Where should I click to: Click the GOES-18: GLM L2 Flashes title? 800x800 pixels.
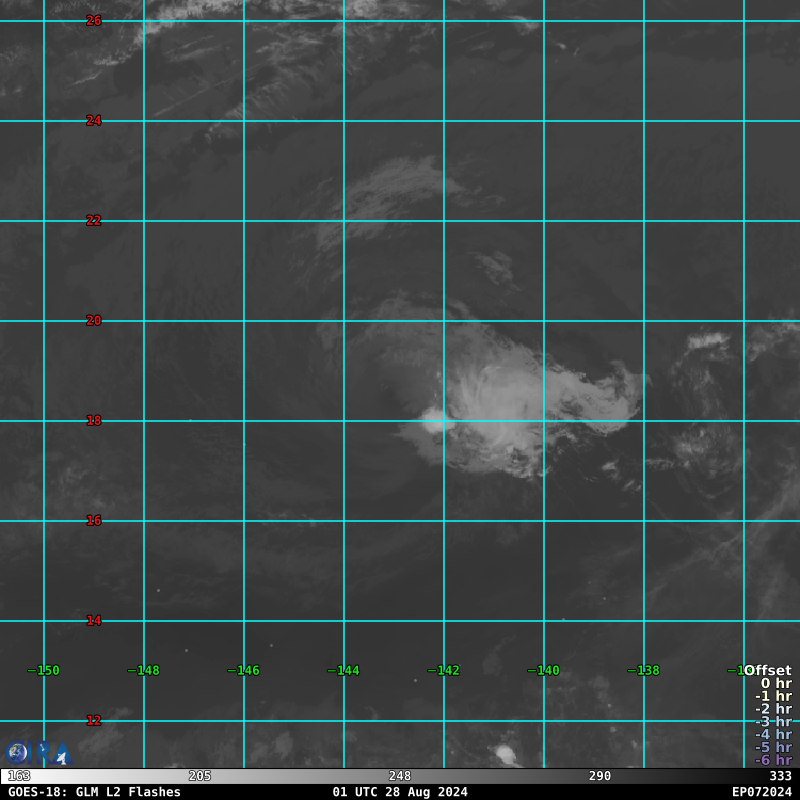(x=94, y=792)
